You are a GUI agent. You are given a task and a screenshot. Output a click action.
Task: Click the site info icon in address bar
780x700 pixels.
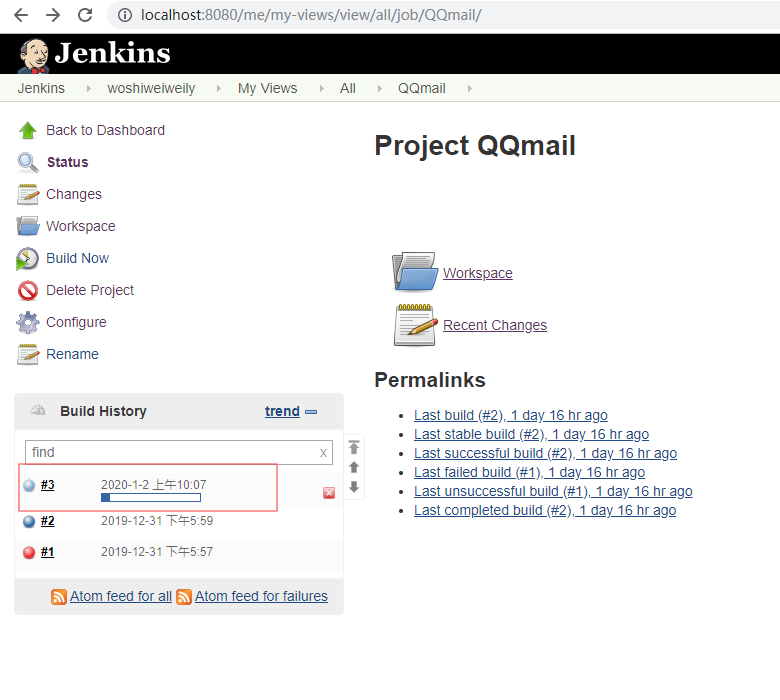pos(125,15)
